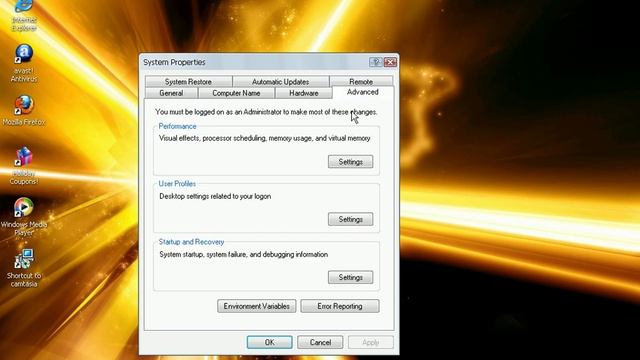Viewport: 640px width, 360px height.
Task: Click 'Desktop settings related to your logon' text
Action: 215,196
